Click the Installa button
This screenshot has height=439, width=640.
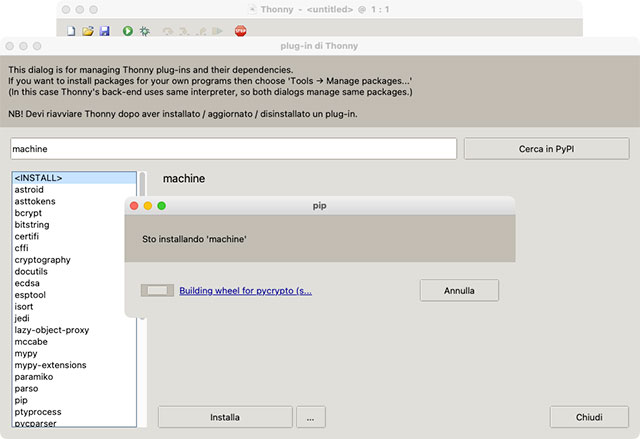click(224, 416)
